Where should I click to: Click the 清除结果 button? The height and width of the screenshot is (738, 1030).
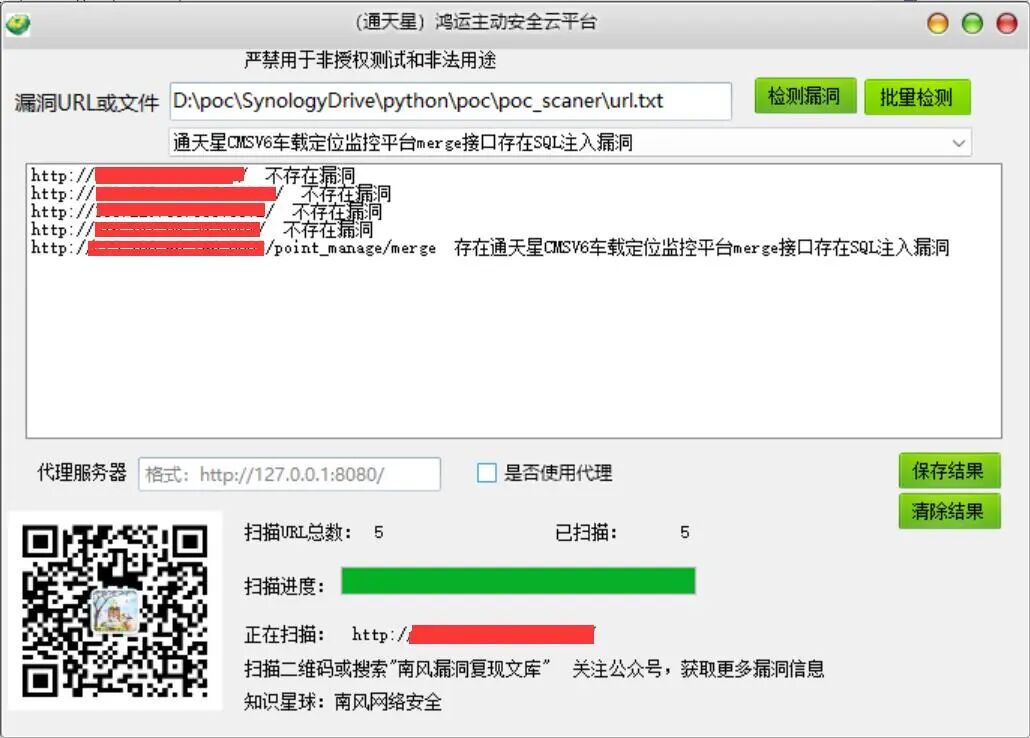tap(949, 511)
